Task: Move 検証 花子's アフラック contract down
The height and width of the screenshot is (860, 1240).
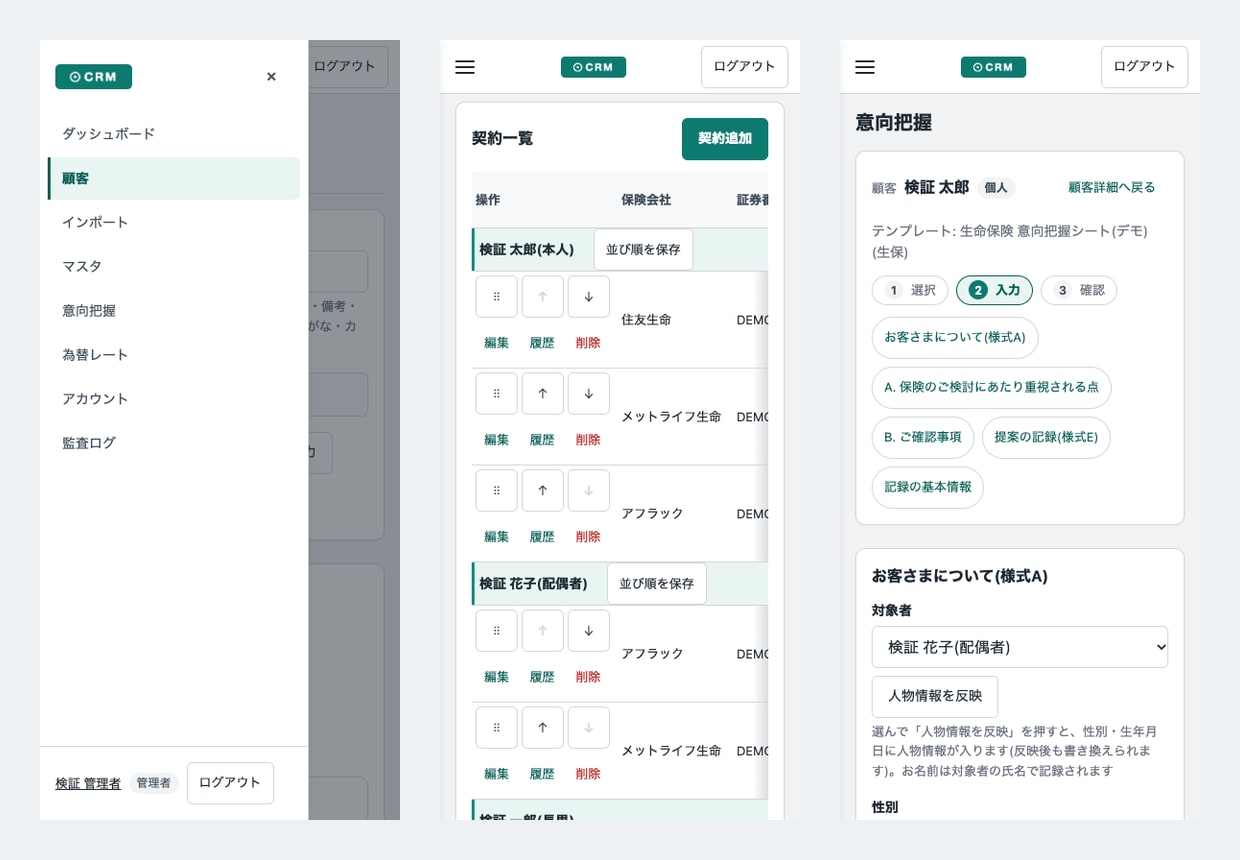Action: [x=589, y=631]
